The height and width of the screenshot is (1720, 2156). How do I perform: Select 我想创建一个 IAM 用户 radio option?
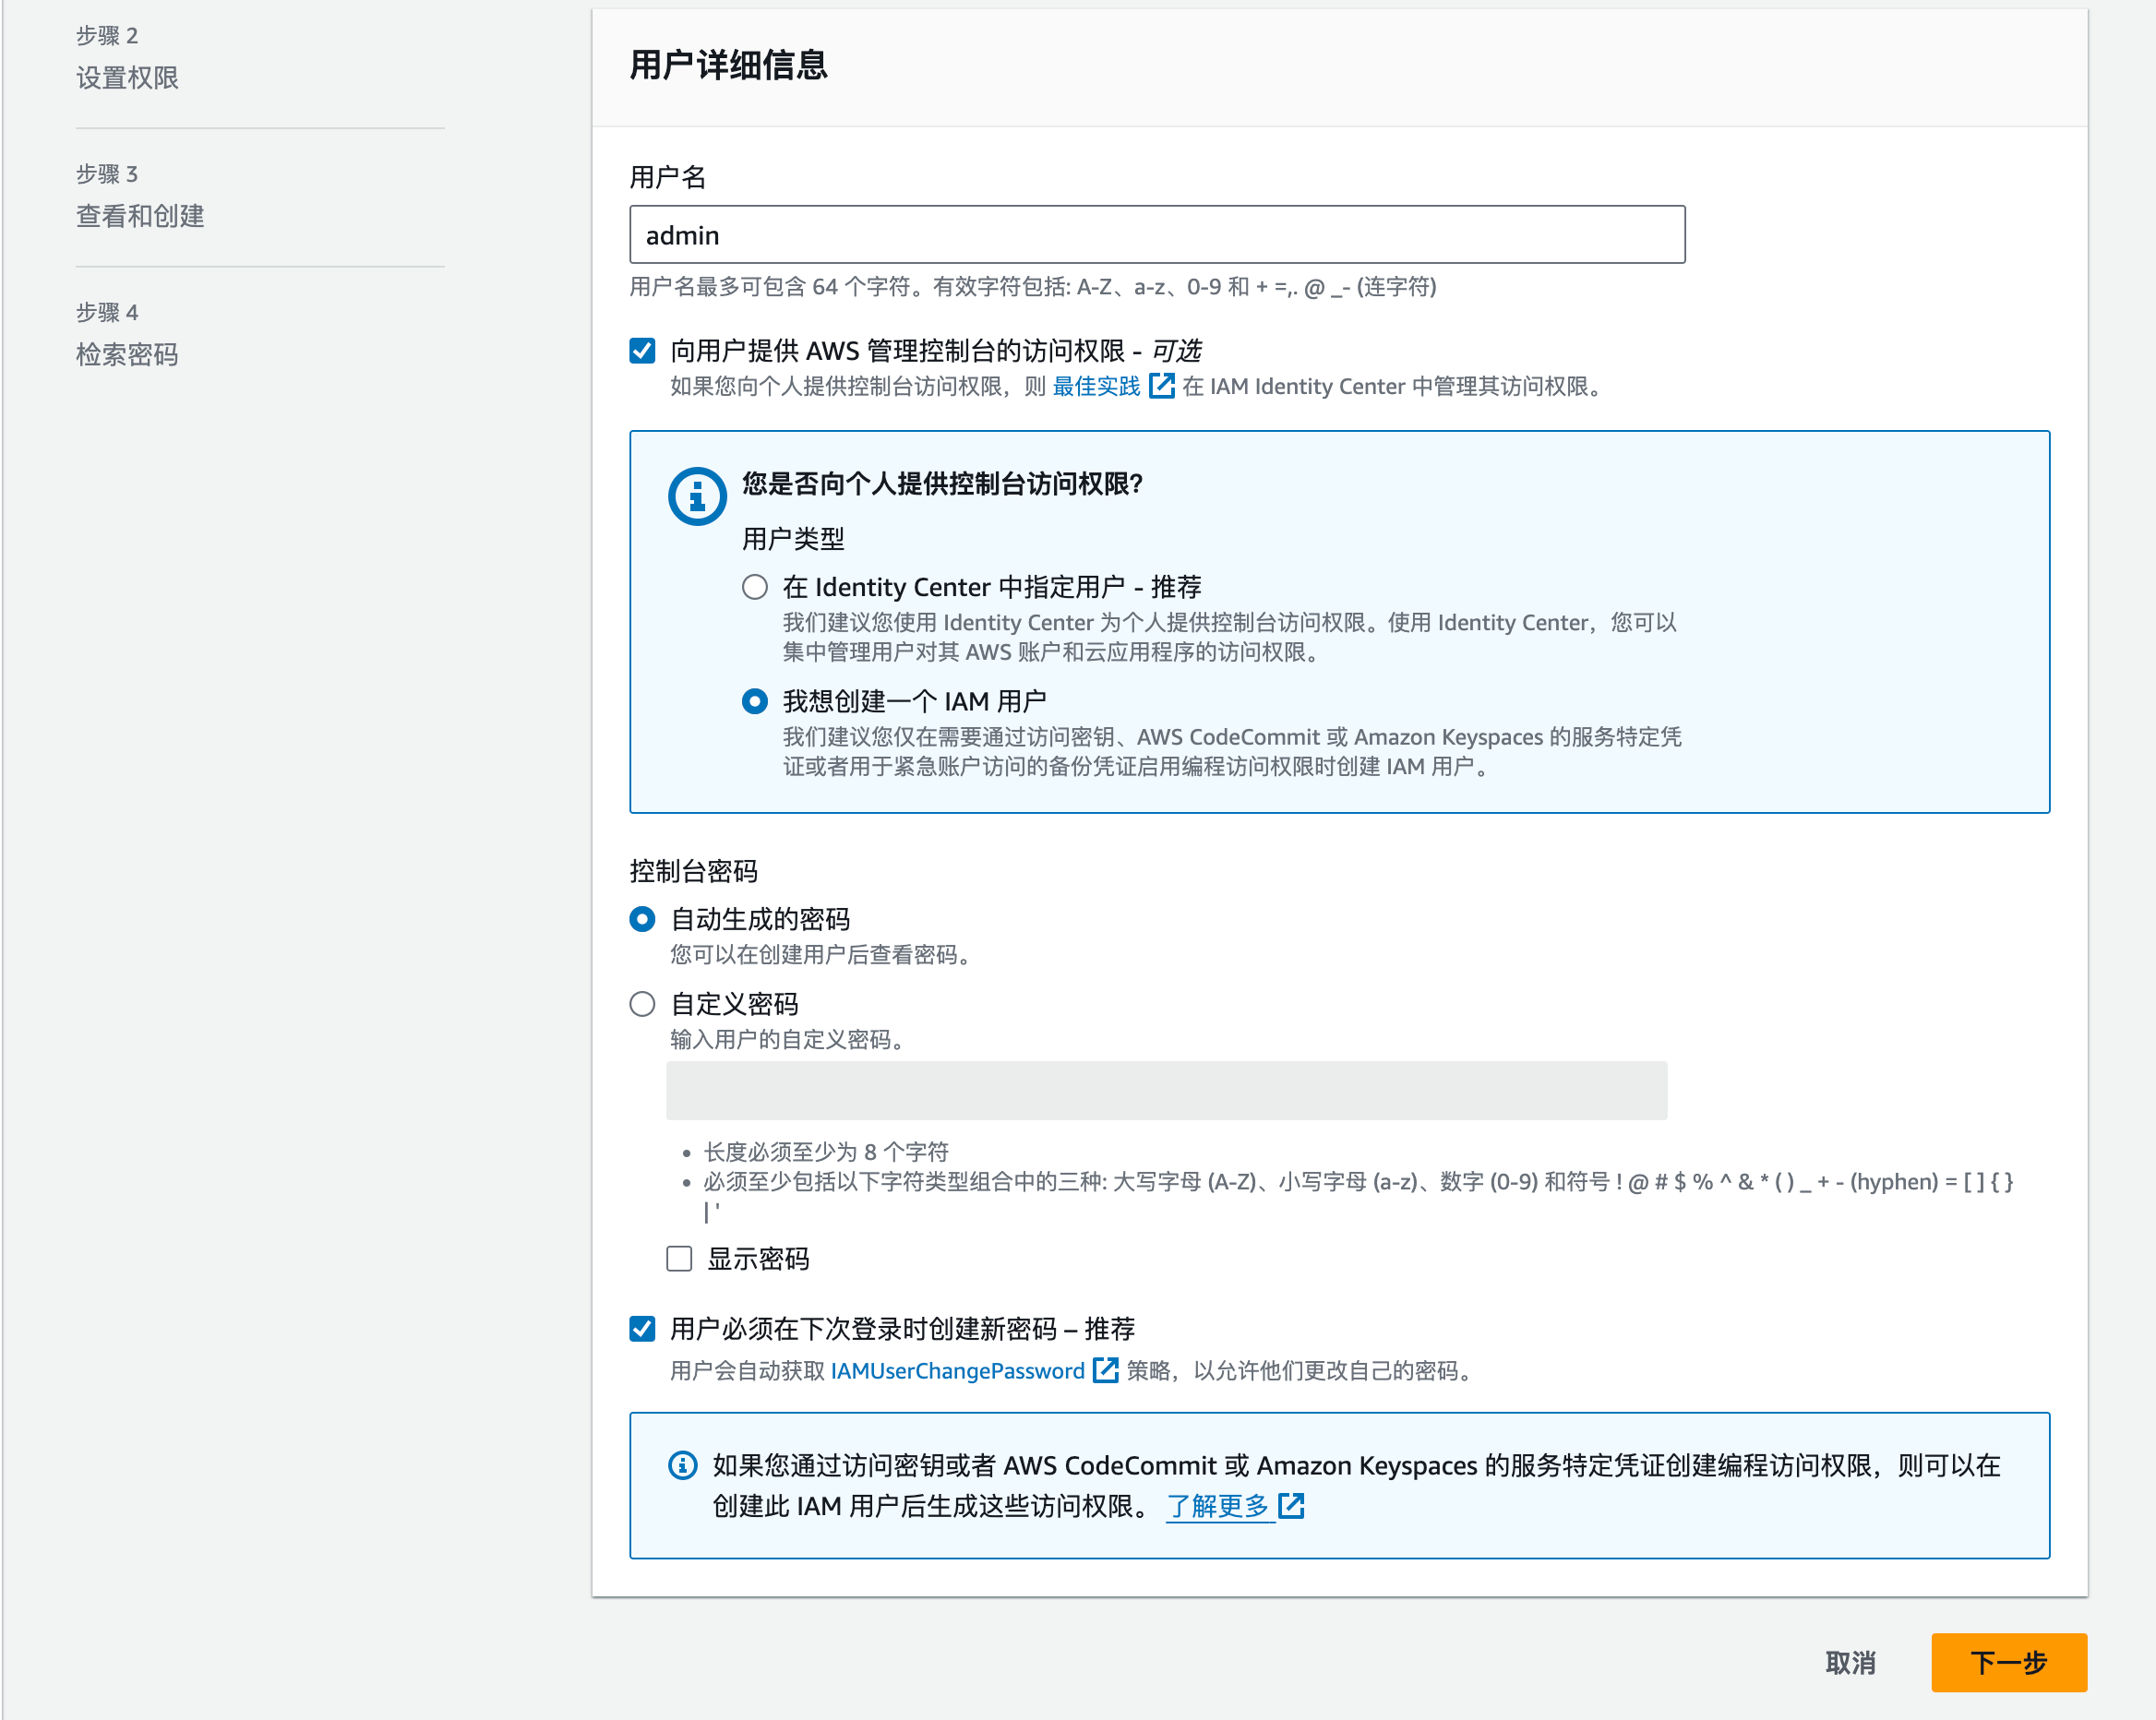(755, 702)
